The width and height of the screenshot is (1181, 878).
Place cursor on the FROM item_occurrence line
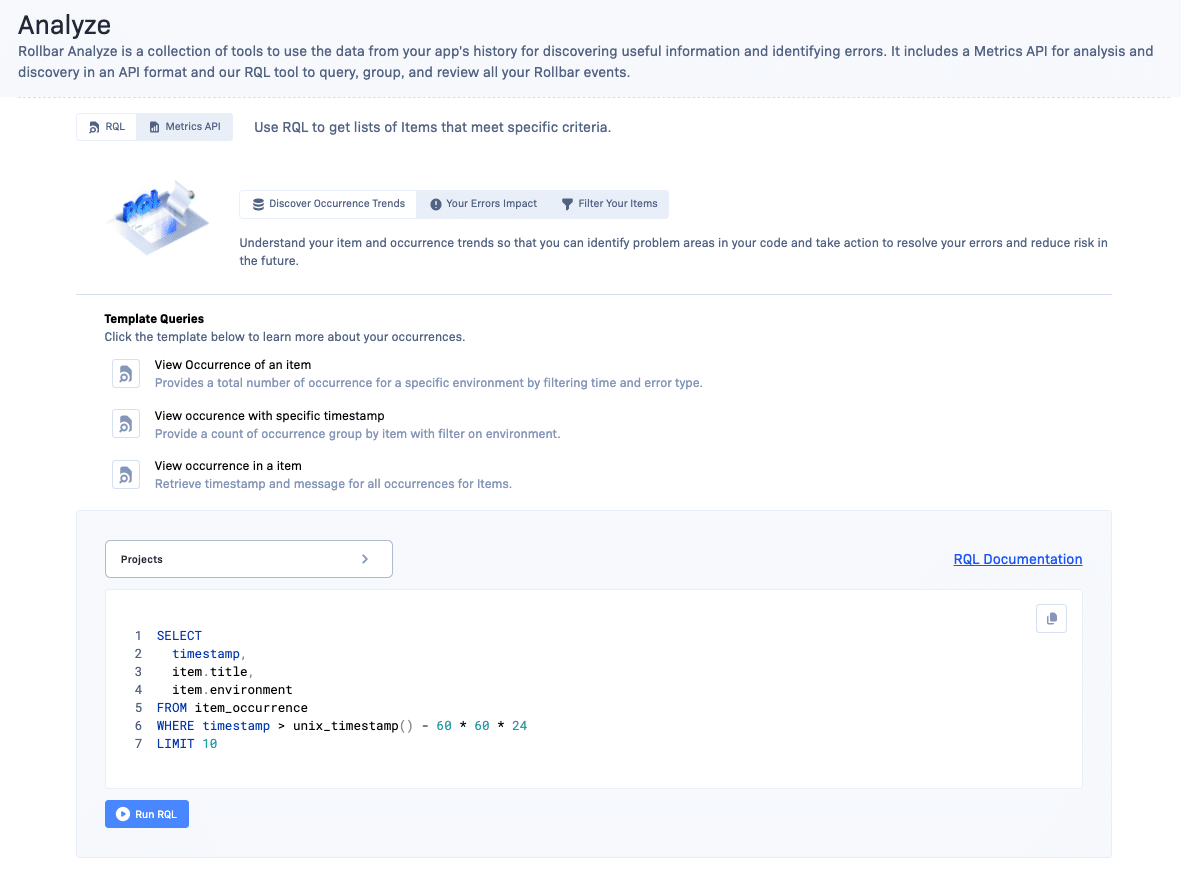[x=232, y=708]
